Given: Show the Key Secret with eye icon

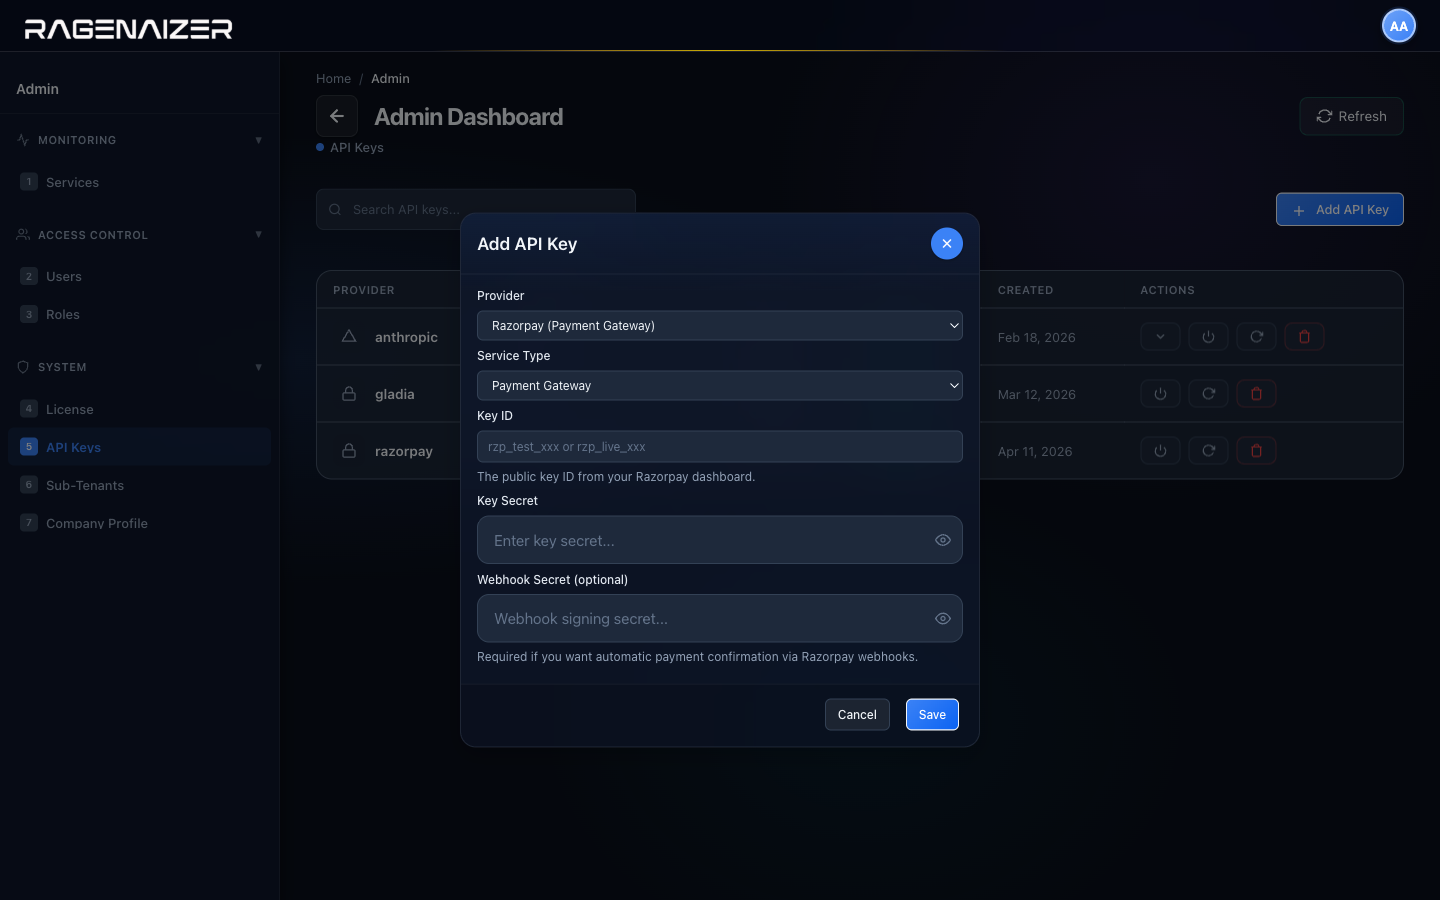Looking at the screenshot, I should [x=942, y=540].
